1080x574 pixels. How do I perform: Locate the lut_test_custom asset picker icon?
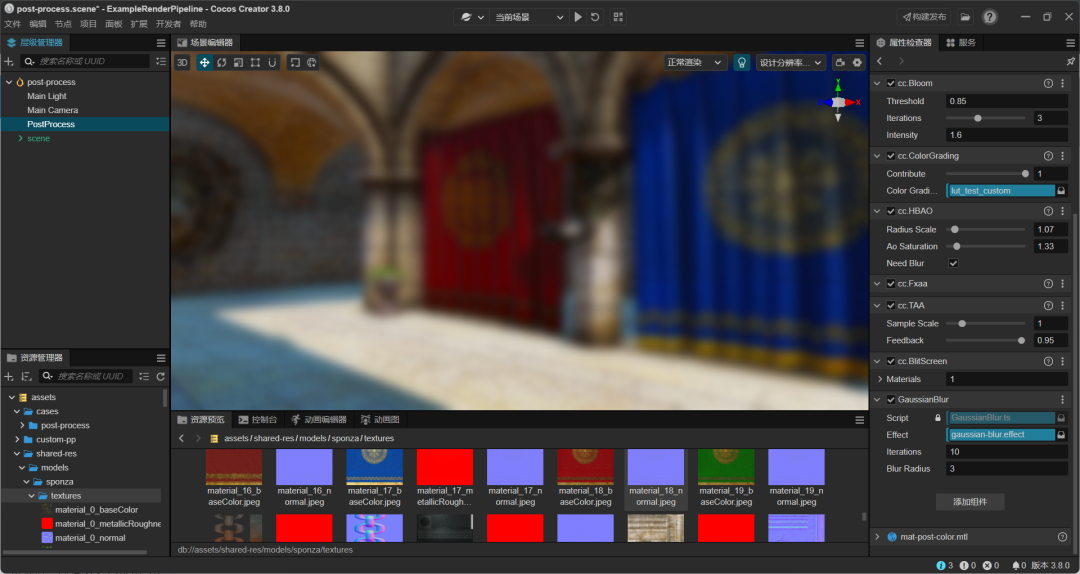point(1061,191)
